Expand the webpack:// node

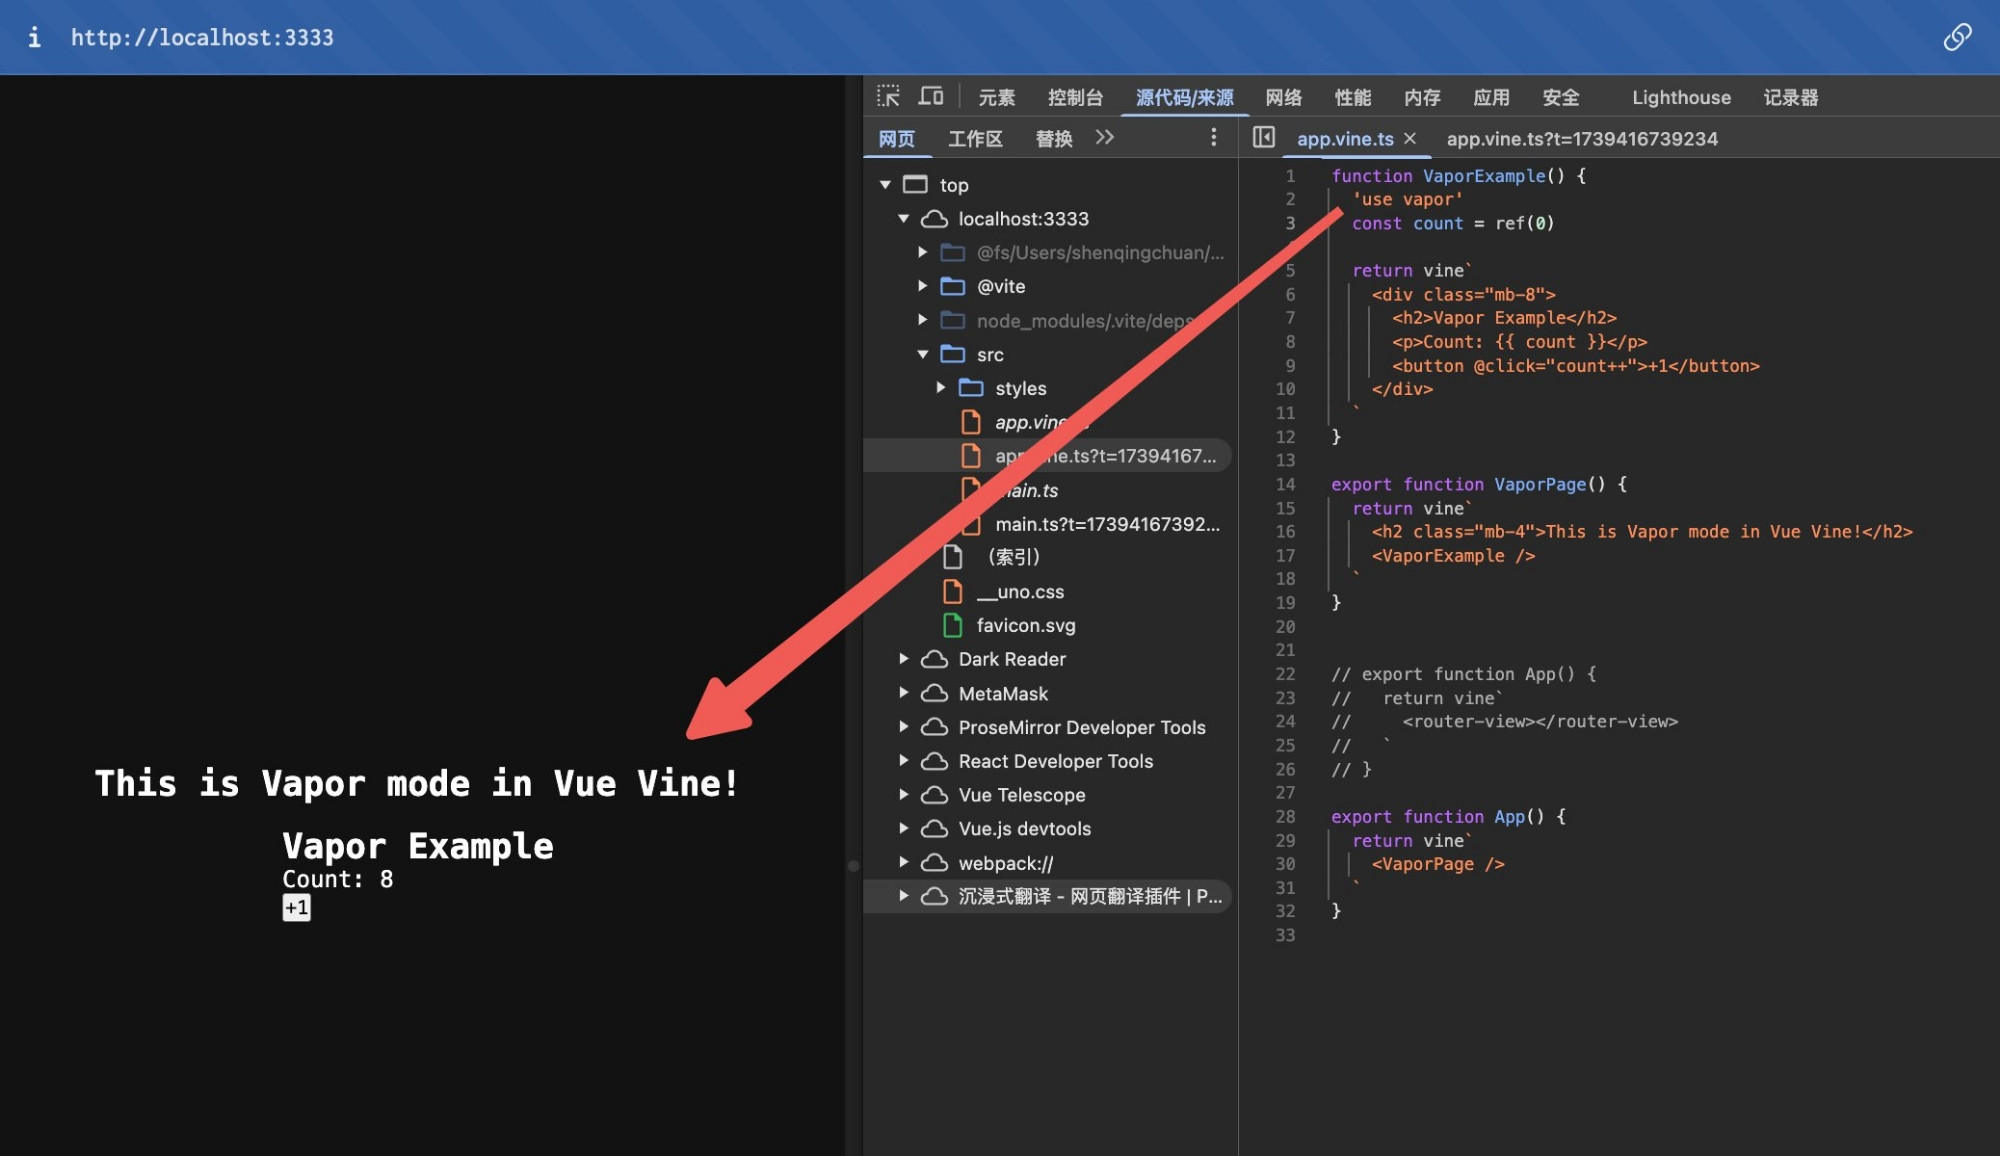(903, 862)
